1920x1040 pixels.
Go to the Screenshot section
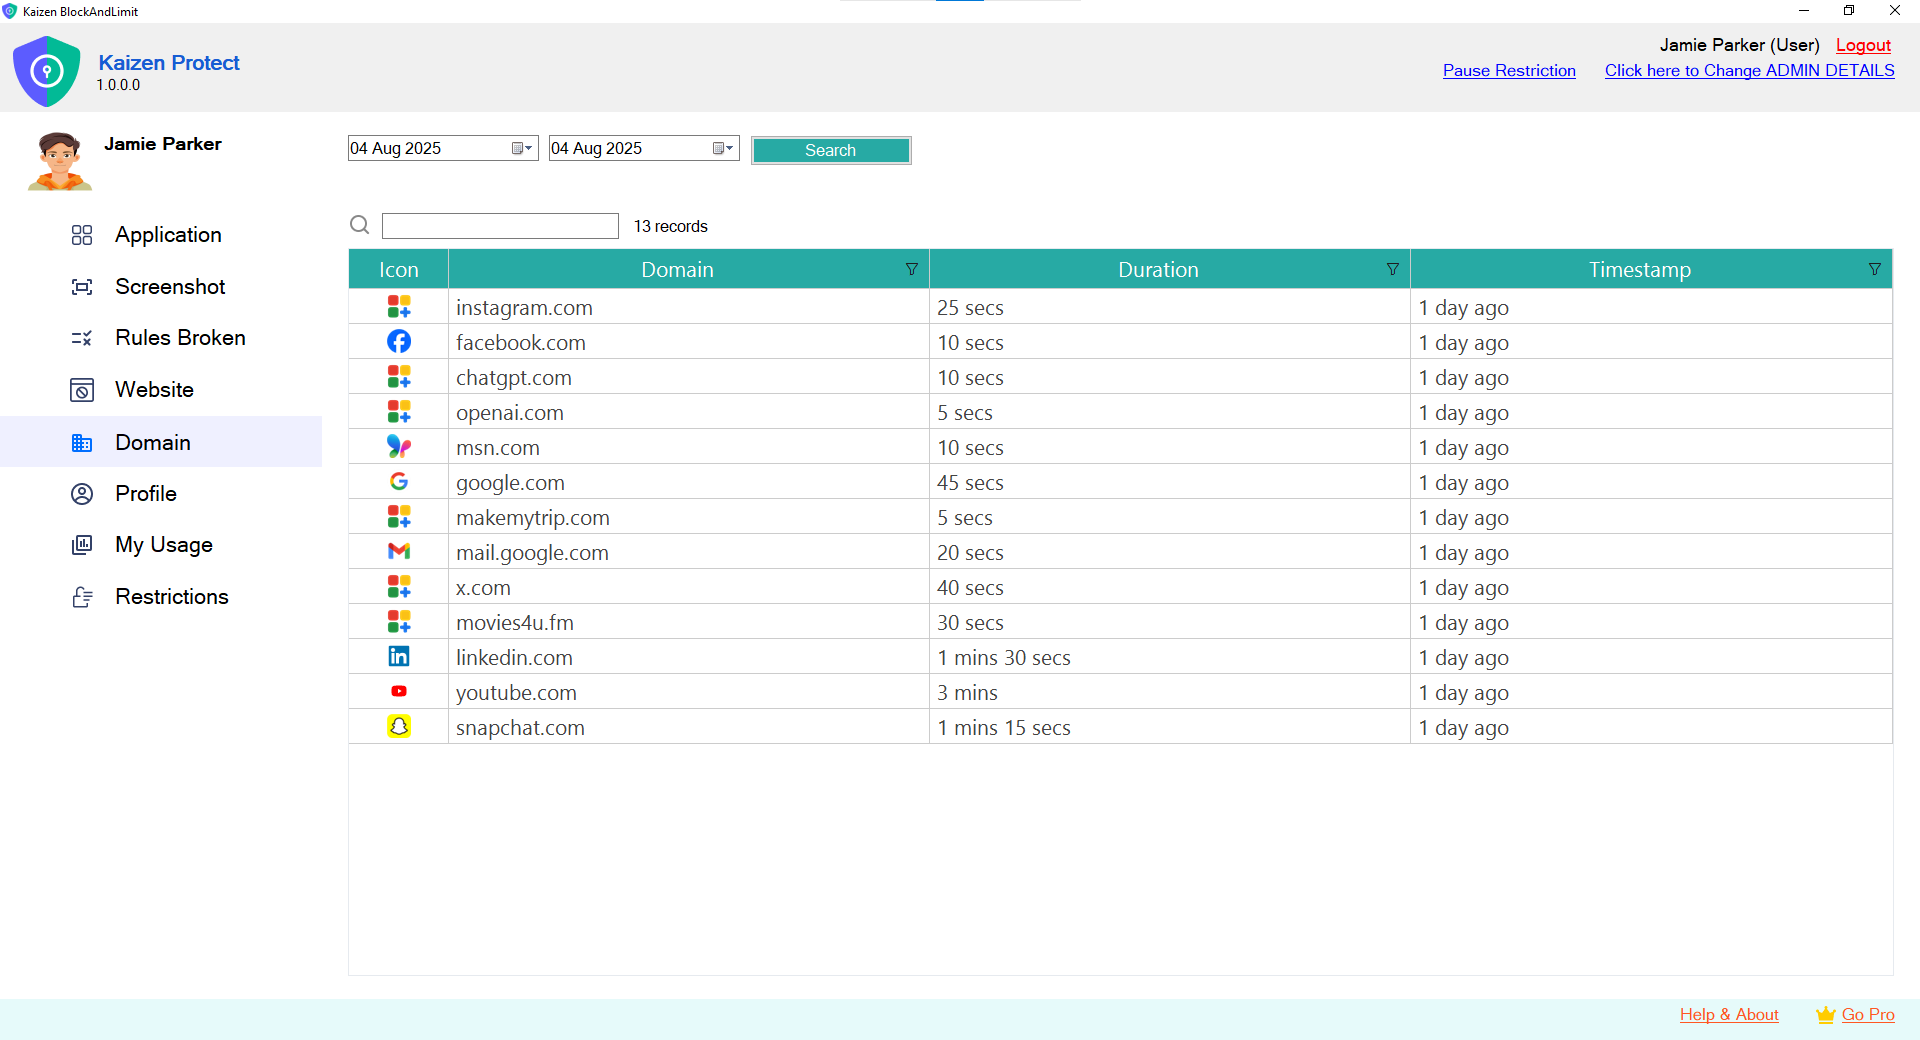coord(170,287)
